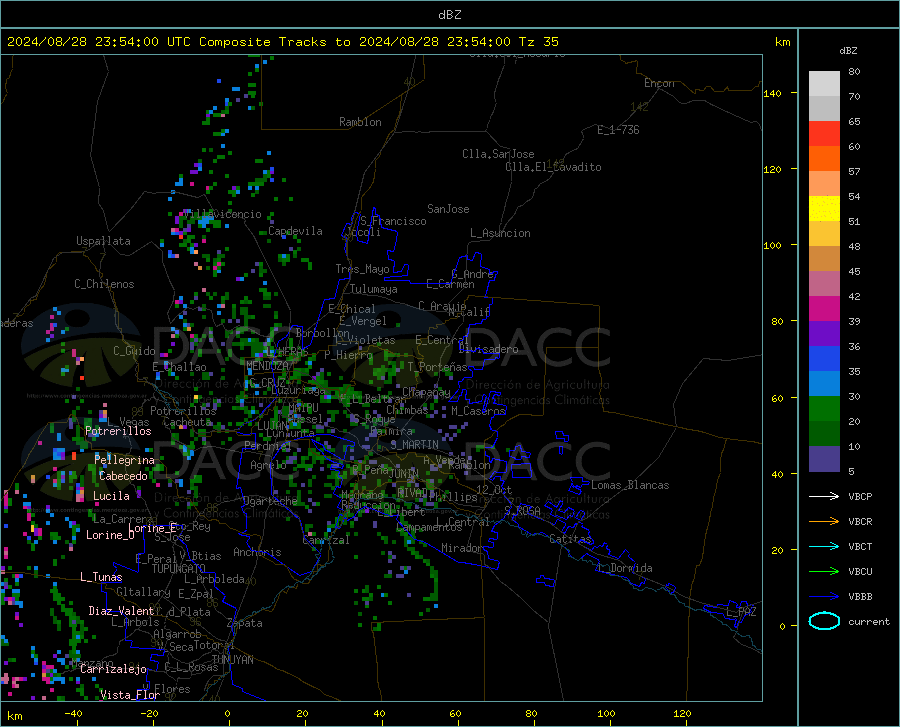Image resolution: width=900 pixels, height=727 pixels.
Task: Click the MENDOZA city label
Action: 267,366
